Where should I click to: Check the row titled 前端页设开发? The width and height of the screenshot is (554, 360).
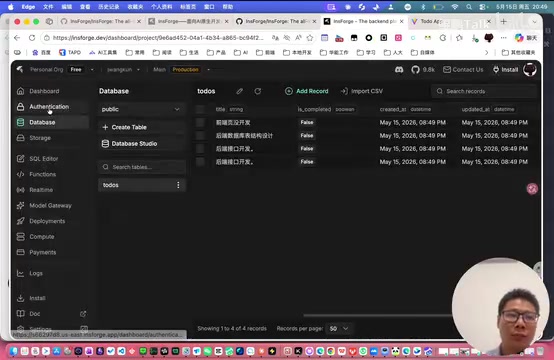click(200, 123)
